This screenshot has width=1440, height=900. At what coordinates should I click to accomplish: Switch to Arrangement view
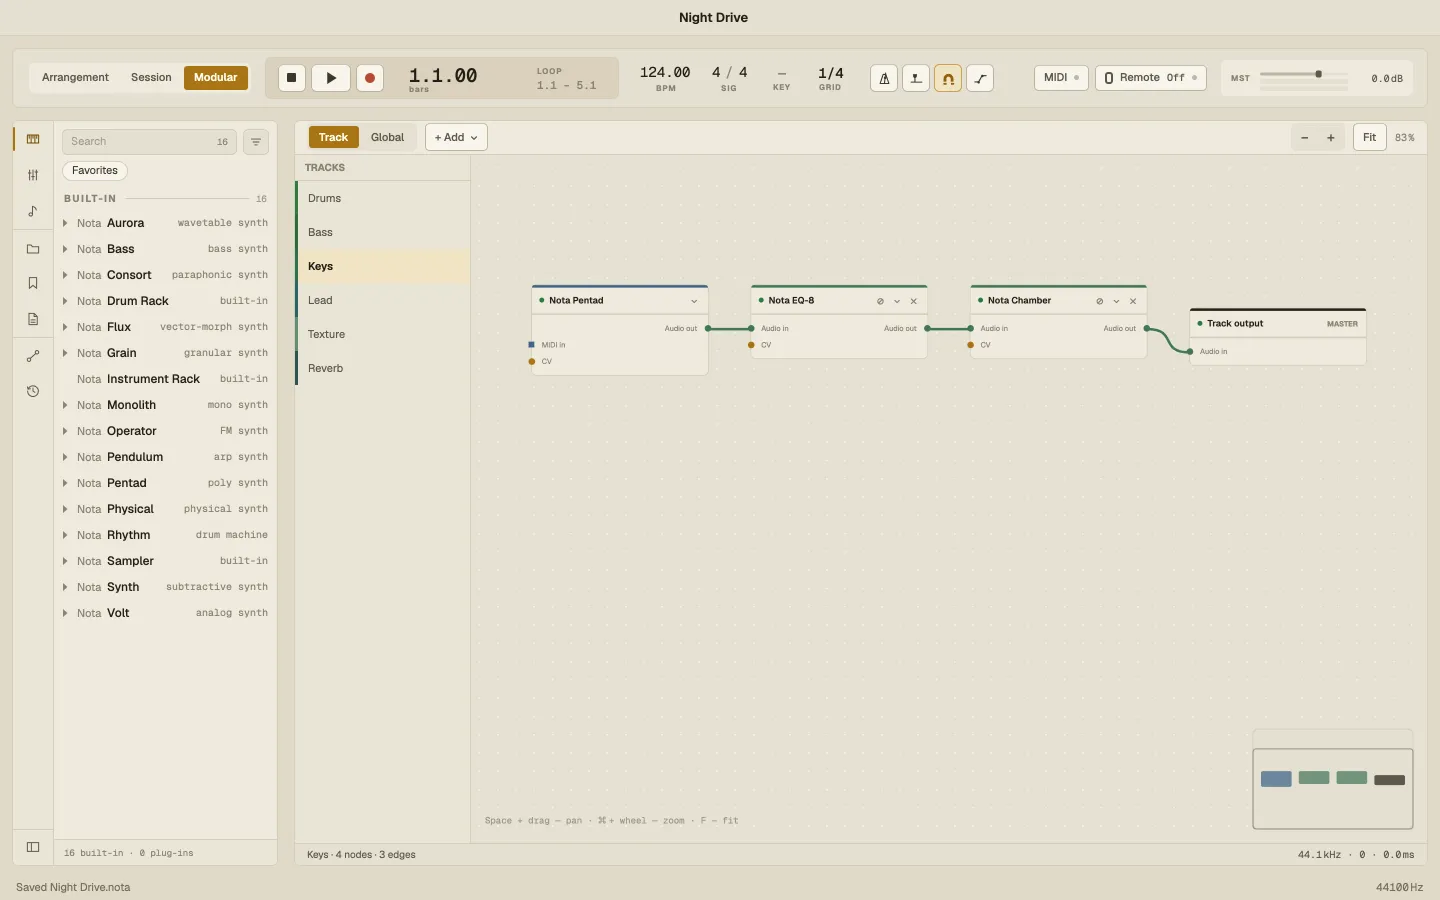coord(75,78)
